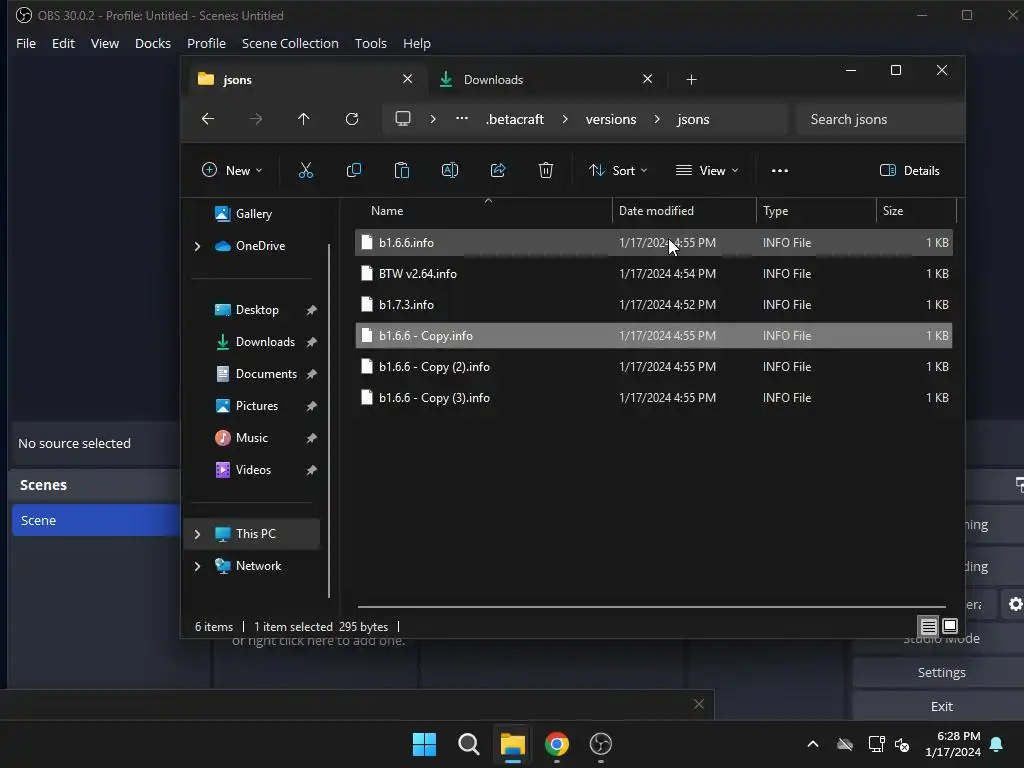The height and width of the screenshot is (768, 1024).
Task: Open Chrome from the taskbar
Action: 557,744
